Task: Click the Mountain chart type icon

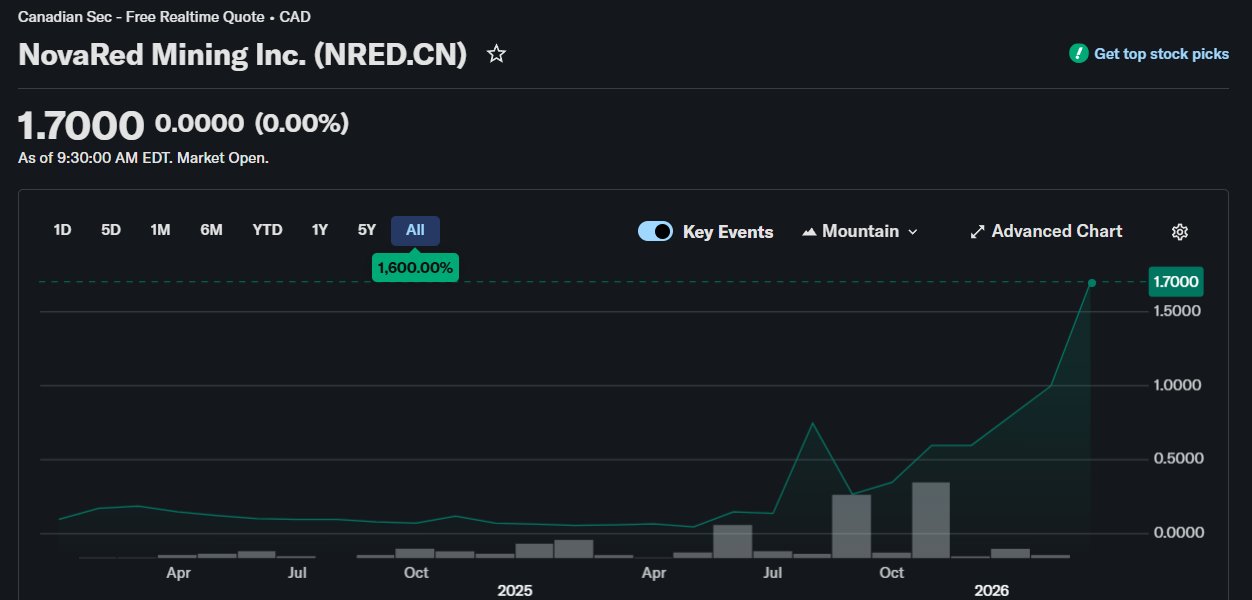Action: (x=810, y=232)
